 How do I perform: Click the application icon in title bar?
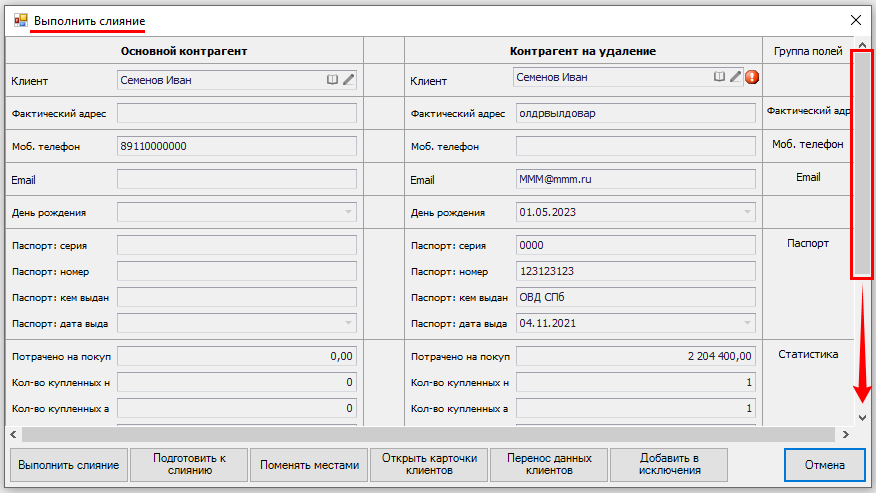click(20, 19)
